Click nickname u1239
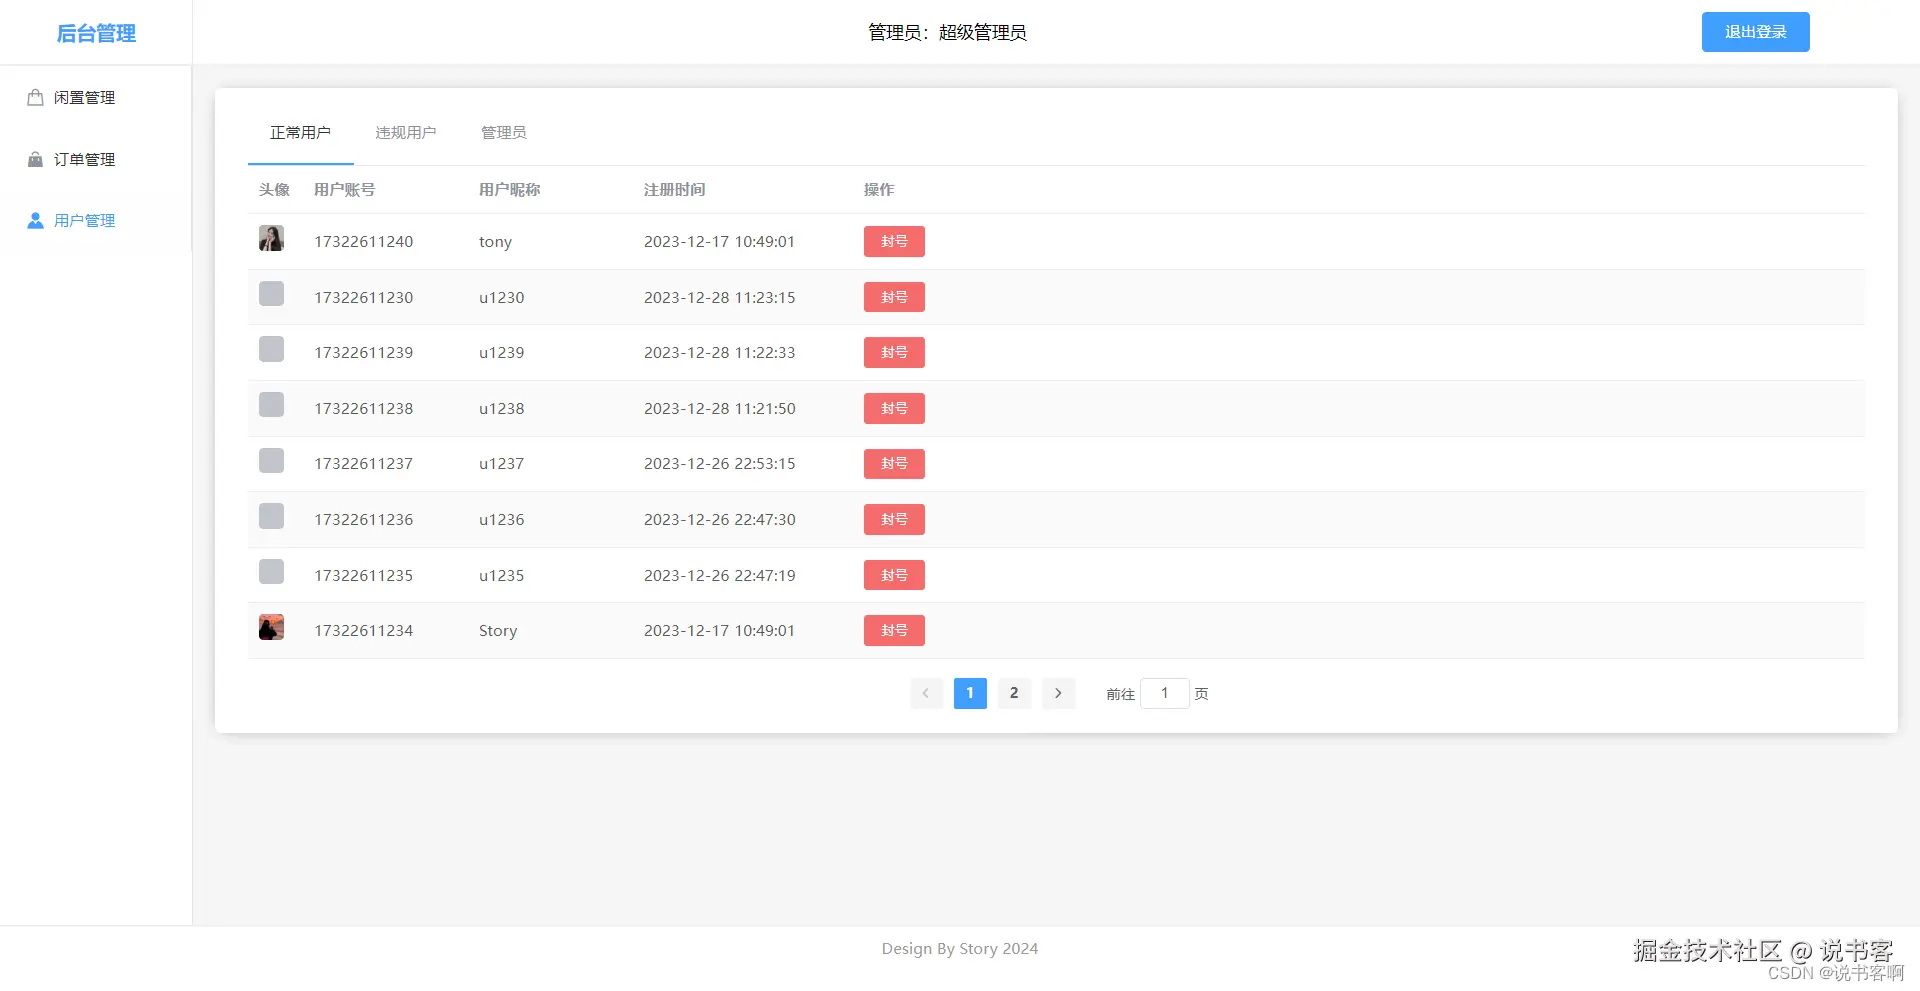 (501, 352)
